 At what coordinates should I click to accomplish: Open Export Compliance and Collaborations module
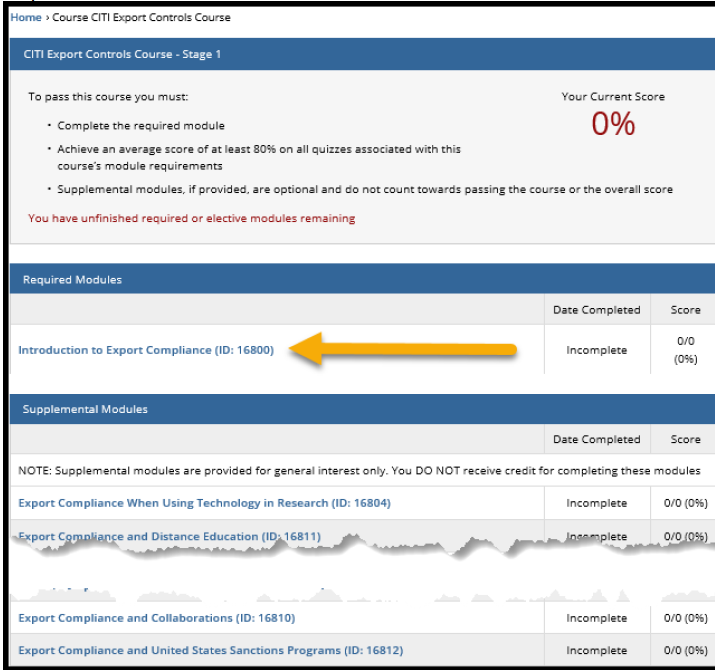click(157, 618)
